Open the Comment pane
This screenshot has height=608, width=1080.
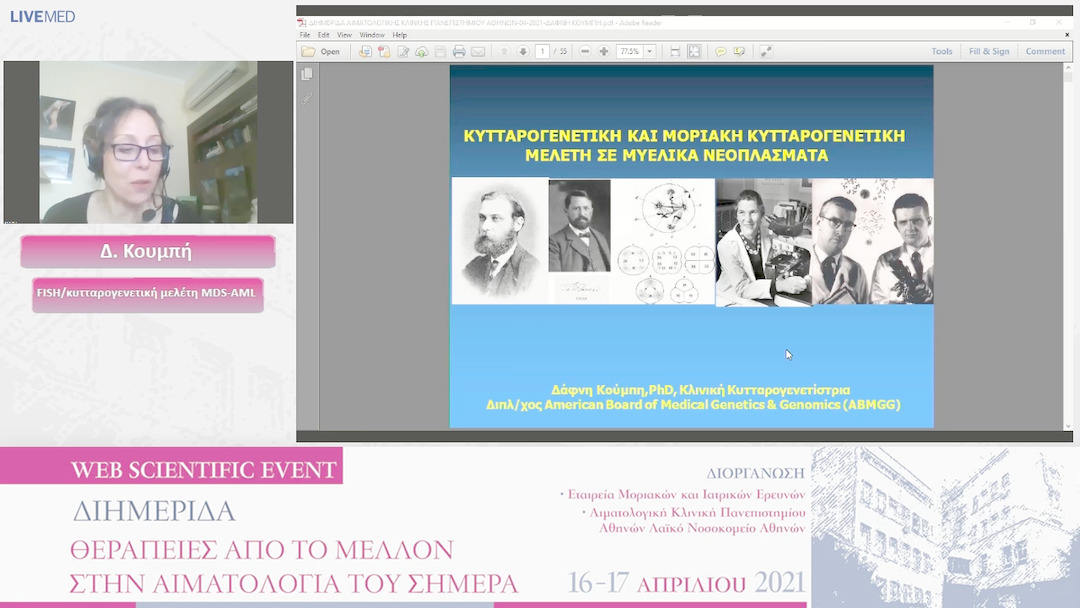(x=1045, y=52)
